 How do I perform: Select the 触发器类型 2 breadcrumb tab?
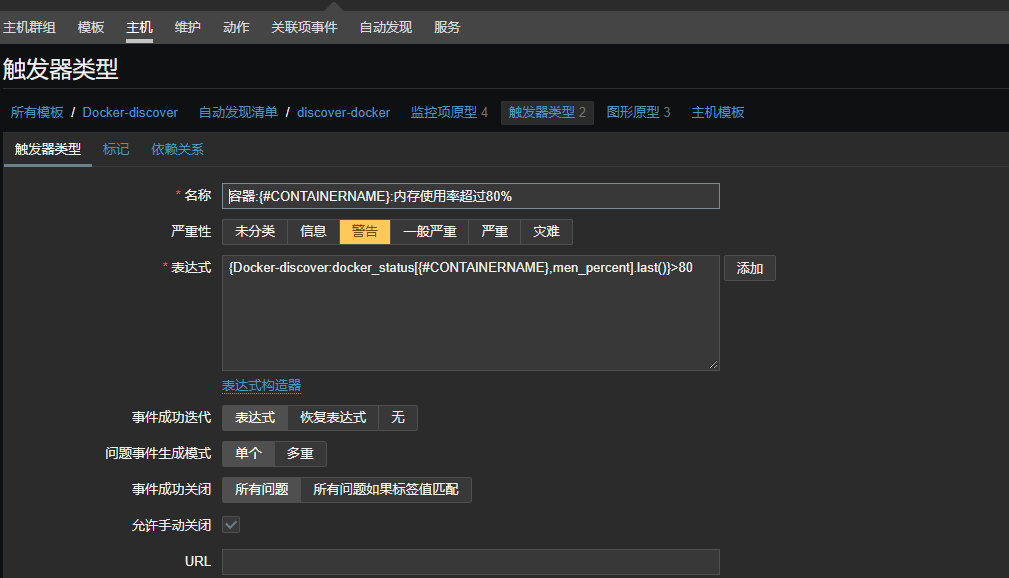pos(547,112)
